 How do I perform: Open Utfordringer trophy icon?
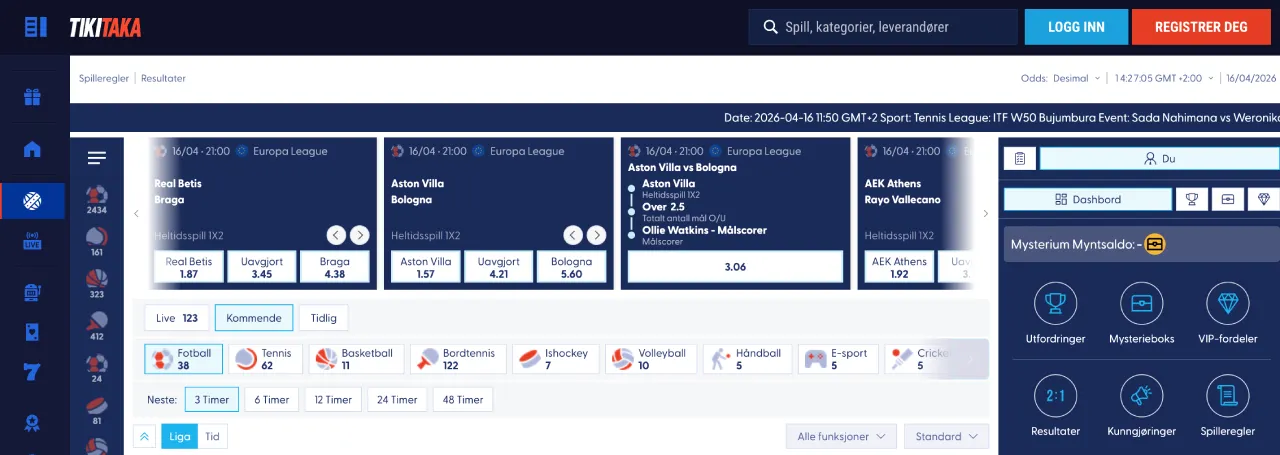coord(1055,304)
